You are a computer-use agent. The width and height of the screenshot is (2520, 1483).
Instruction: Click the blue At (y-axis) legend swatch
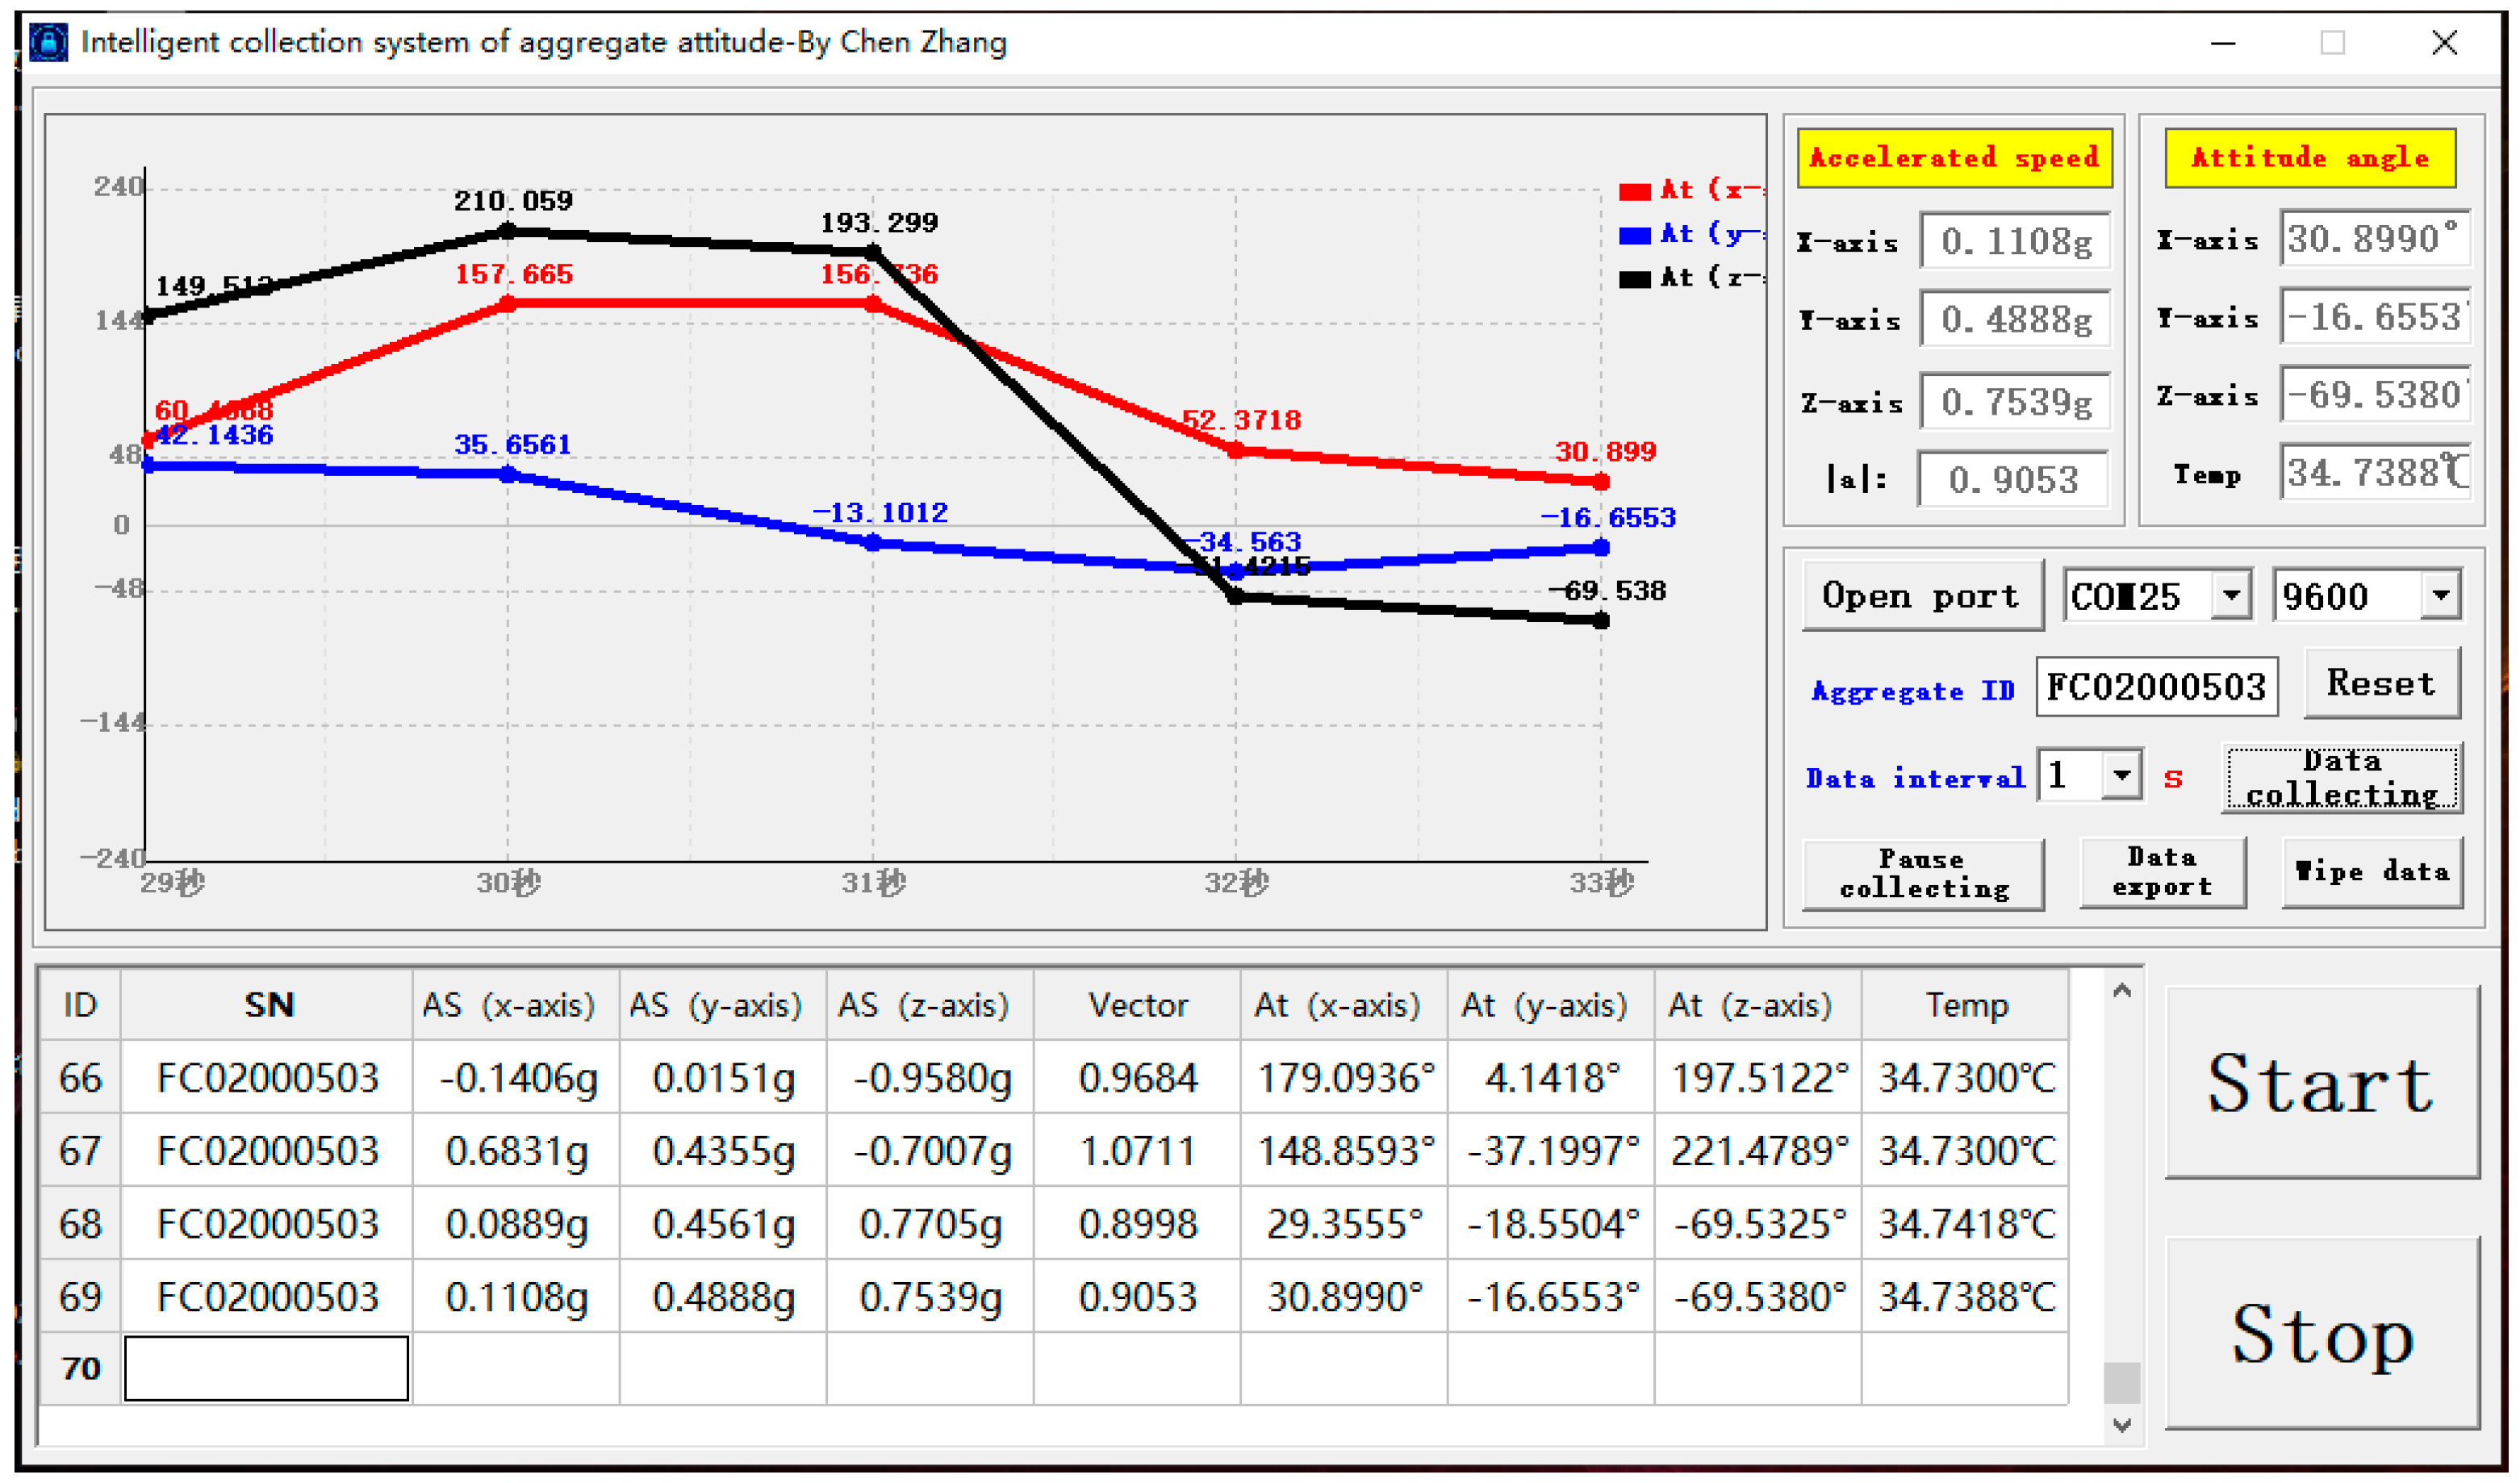pos(1634,236)
